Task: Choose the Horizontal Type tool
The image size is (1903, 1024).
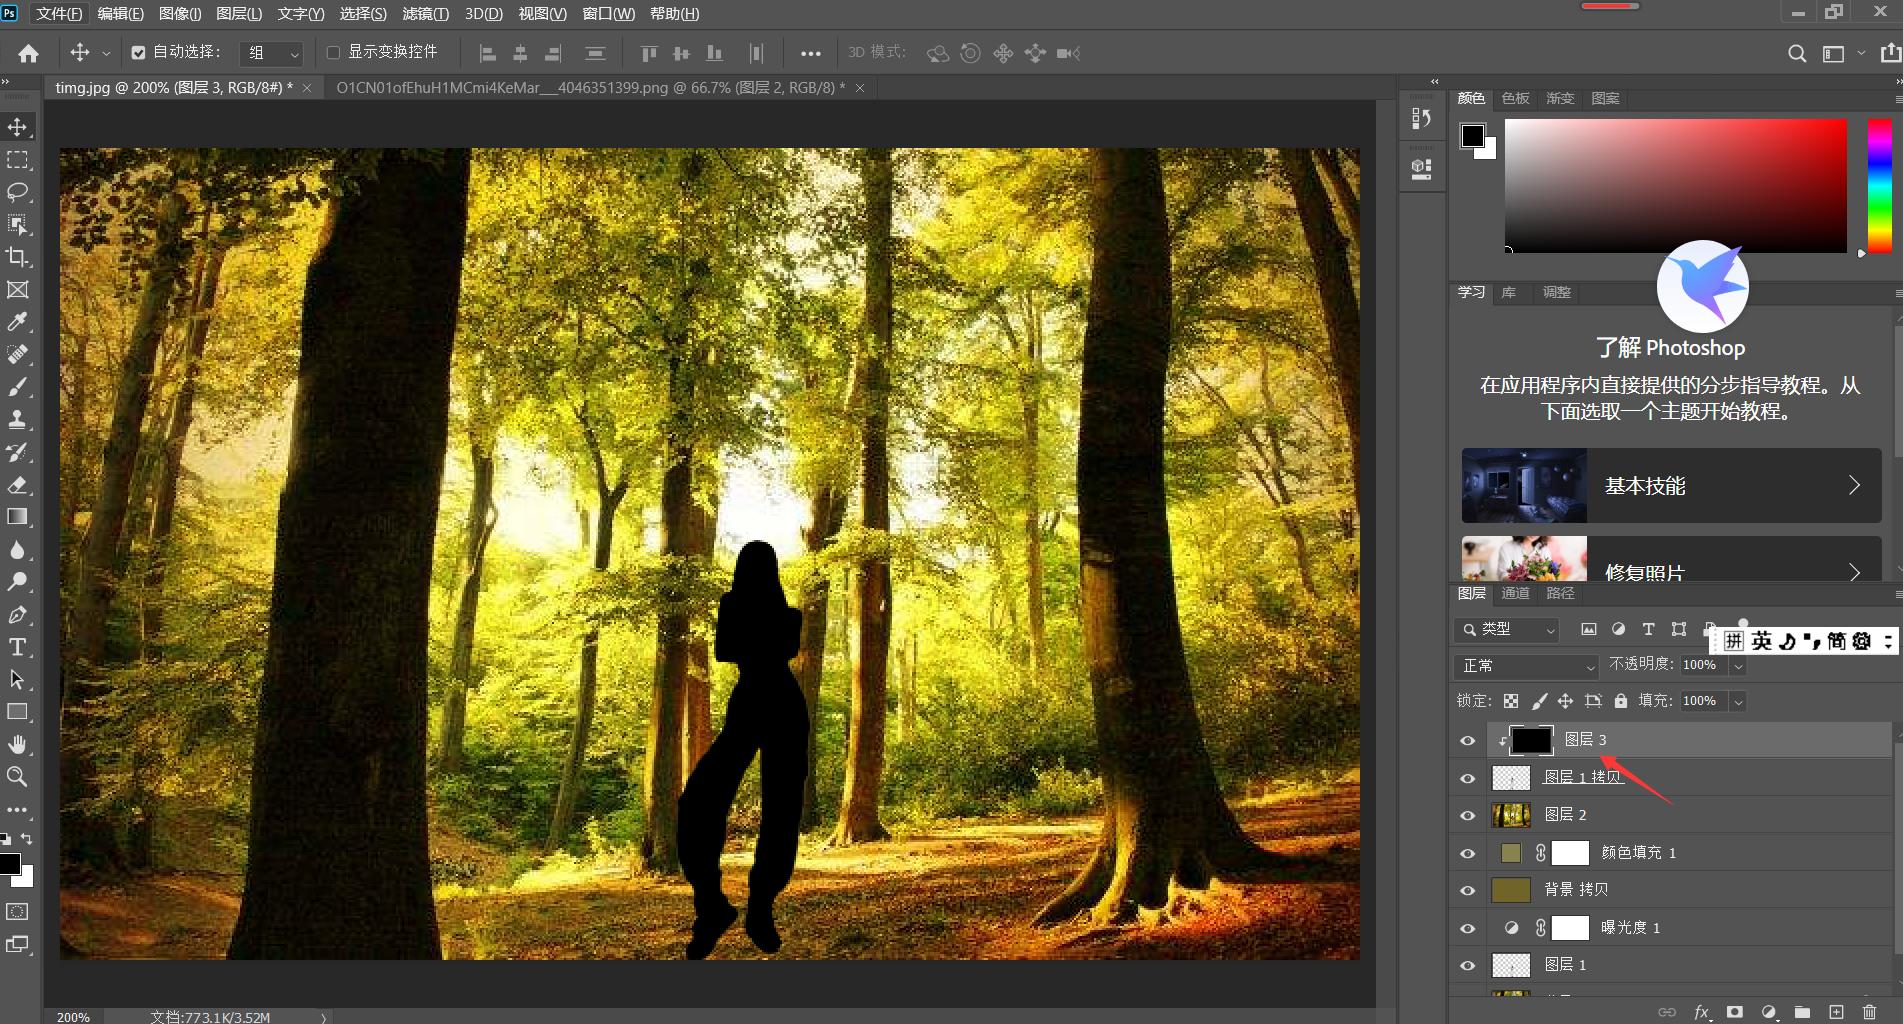Action: click(x=18, y=647)
